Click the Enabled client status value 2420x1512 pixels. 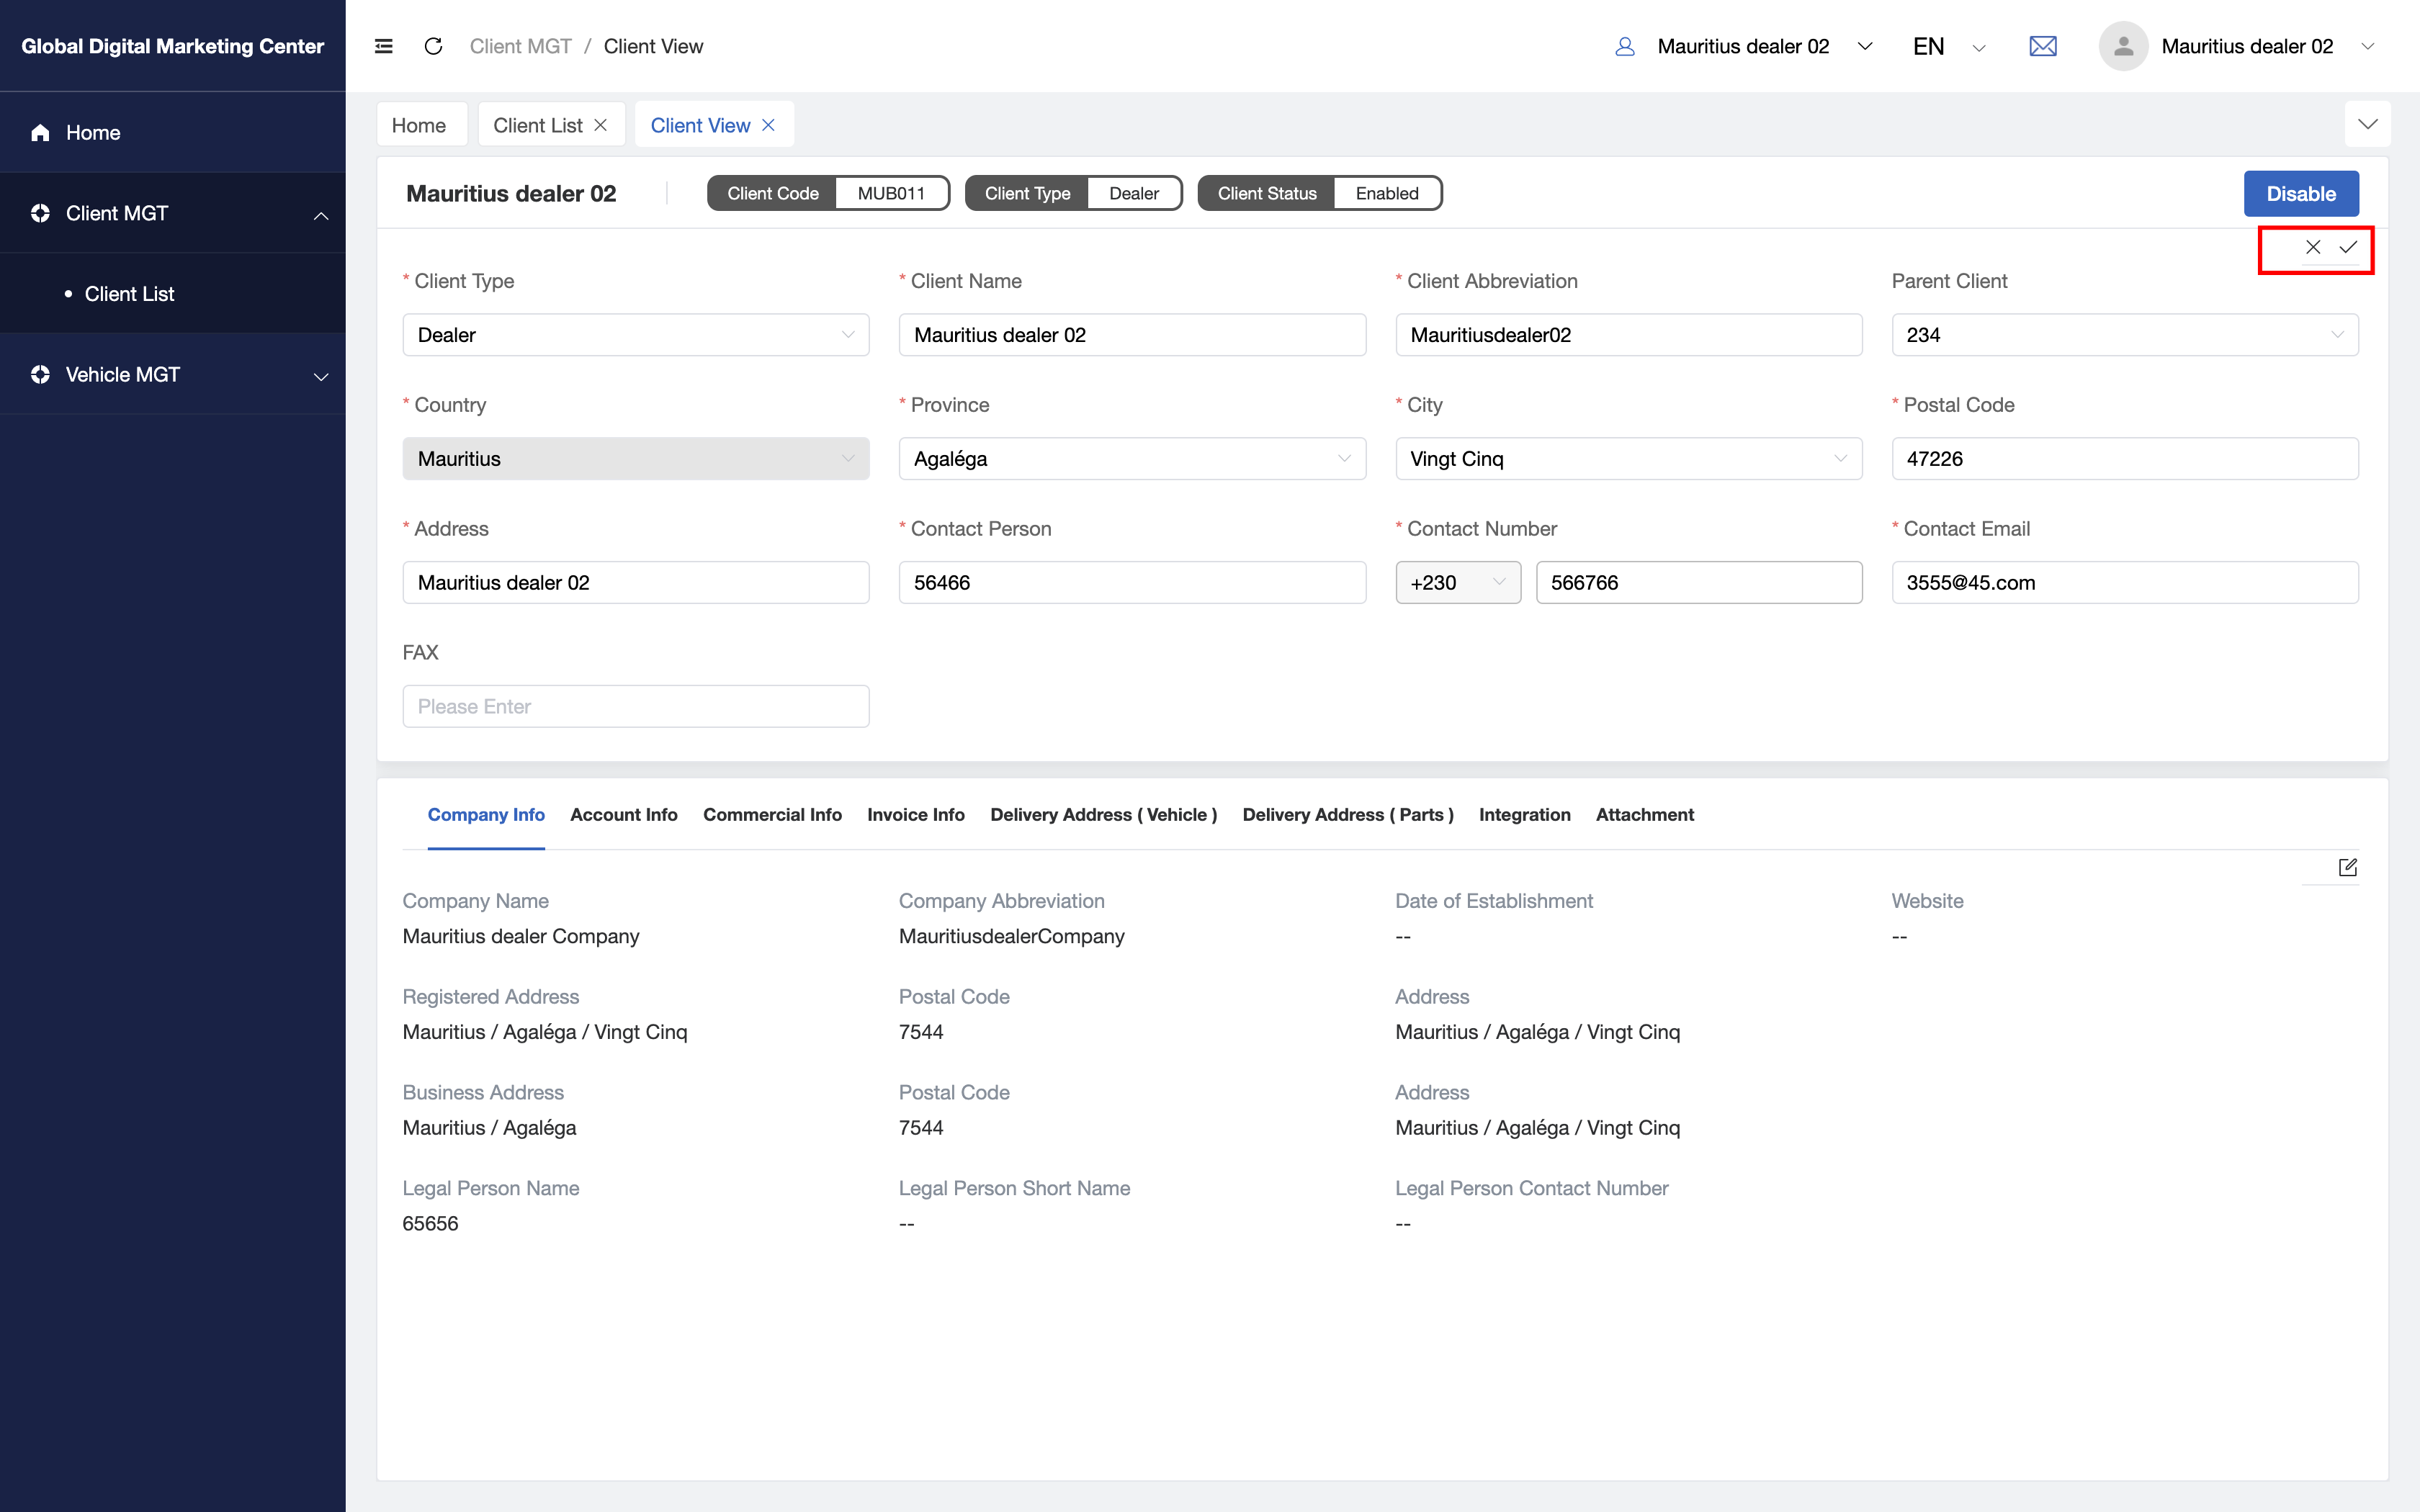[1387, 194]
